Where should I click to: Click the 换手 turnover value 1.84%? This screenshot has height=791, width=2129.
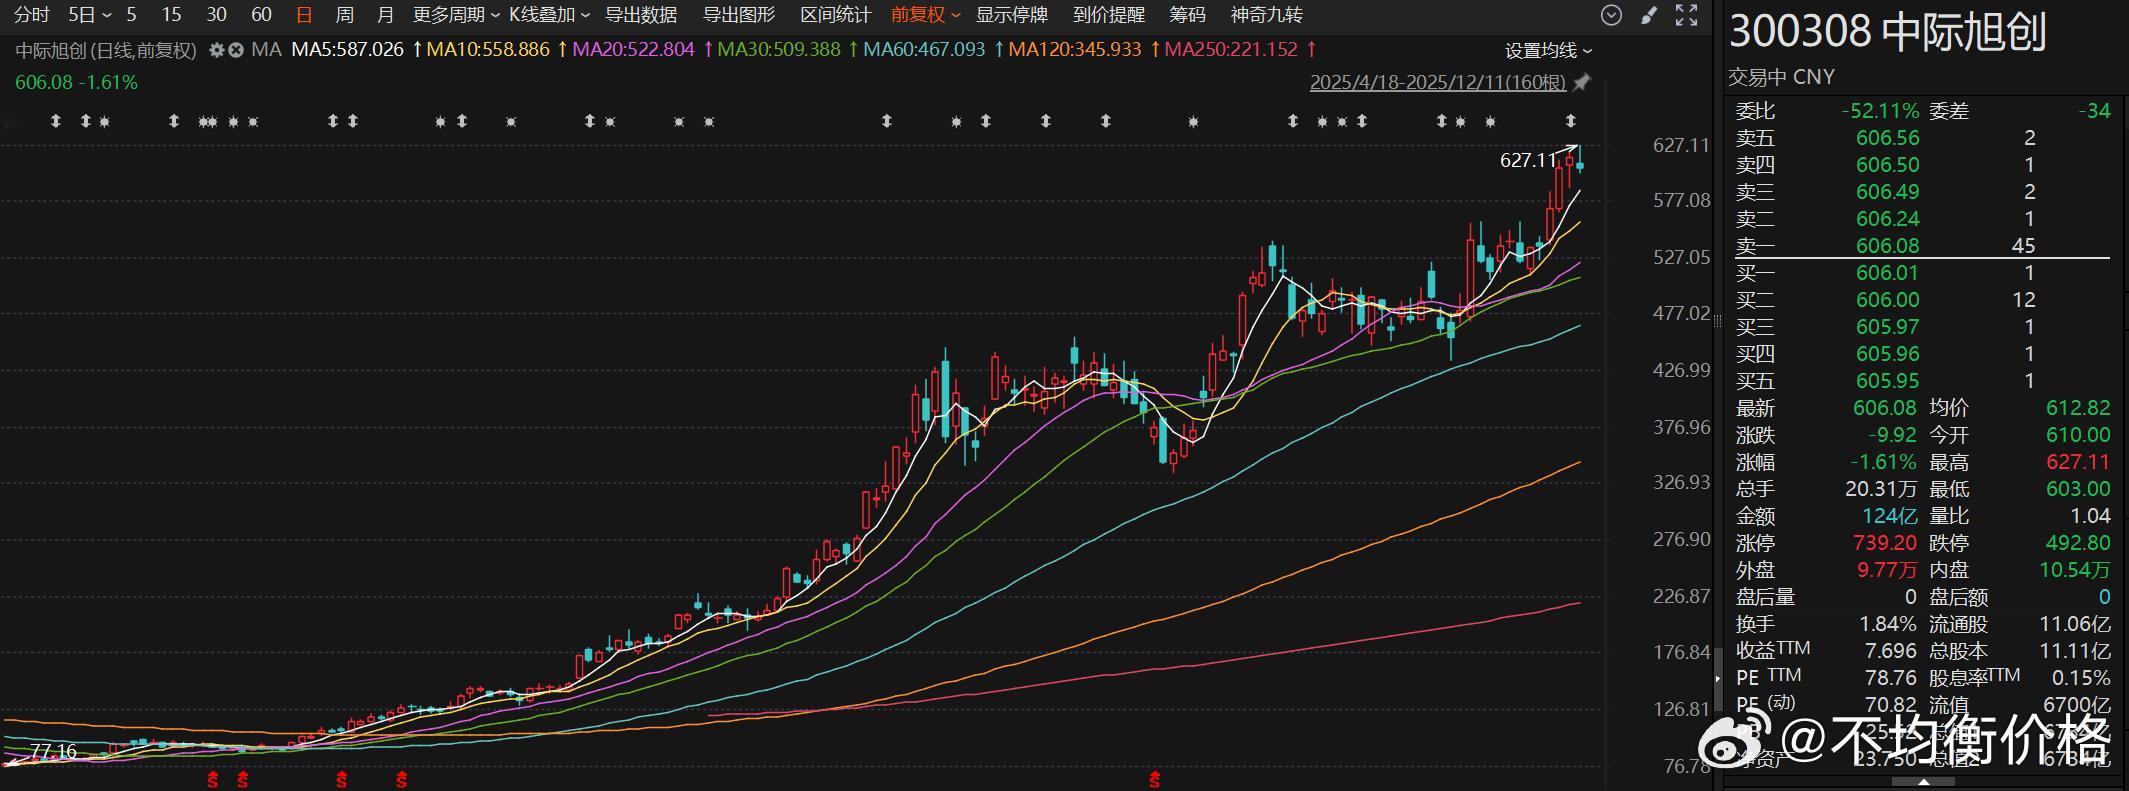[x=1888, y=624]
